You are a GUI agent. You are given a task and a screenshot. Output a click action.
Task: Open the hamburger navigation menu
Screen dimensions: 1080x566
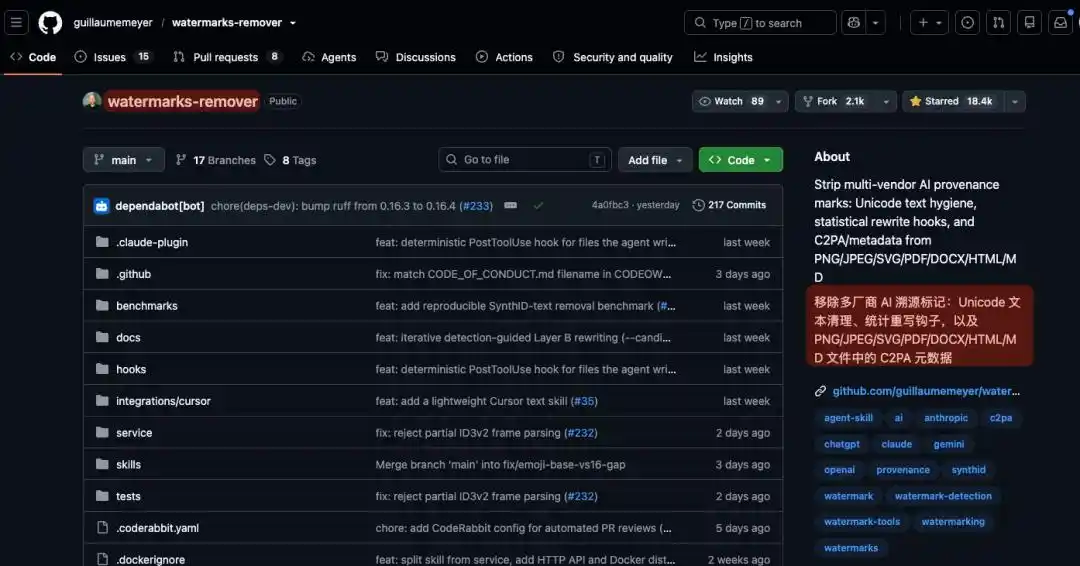coord(17,23)
